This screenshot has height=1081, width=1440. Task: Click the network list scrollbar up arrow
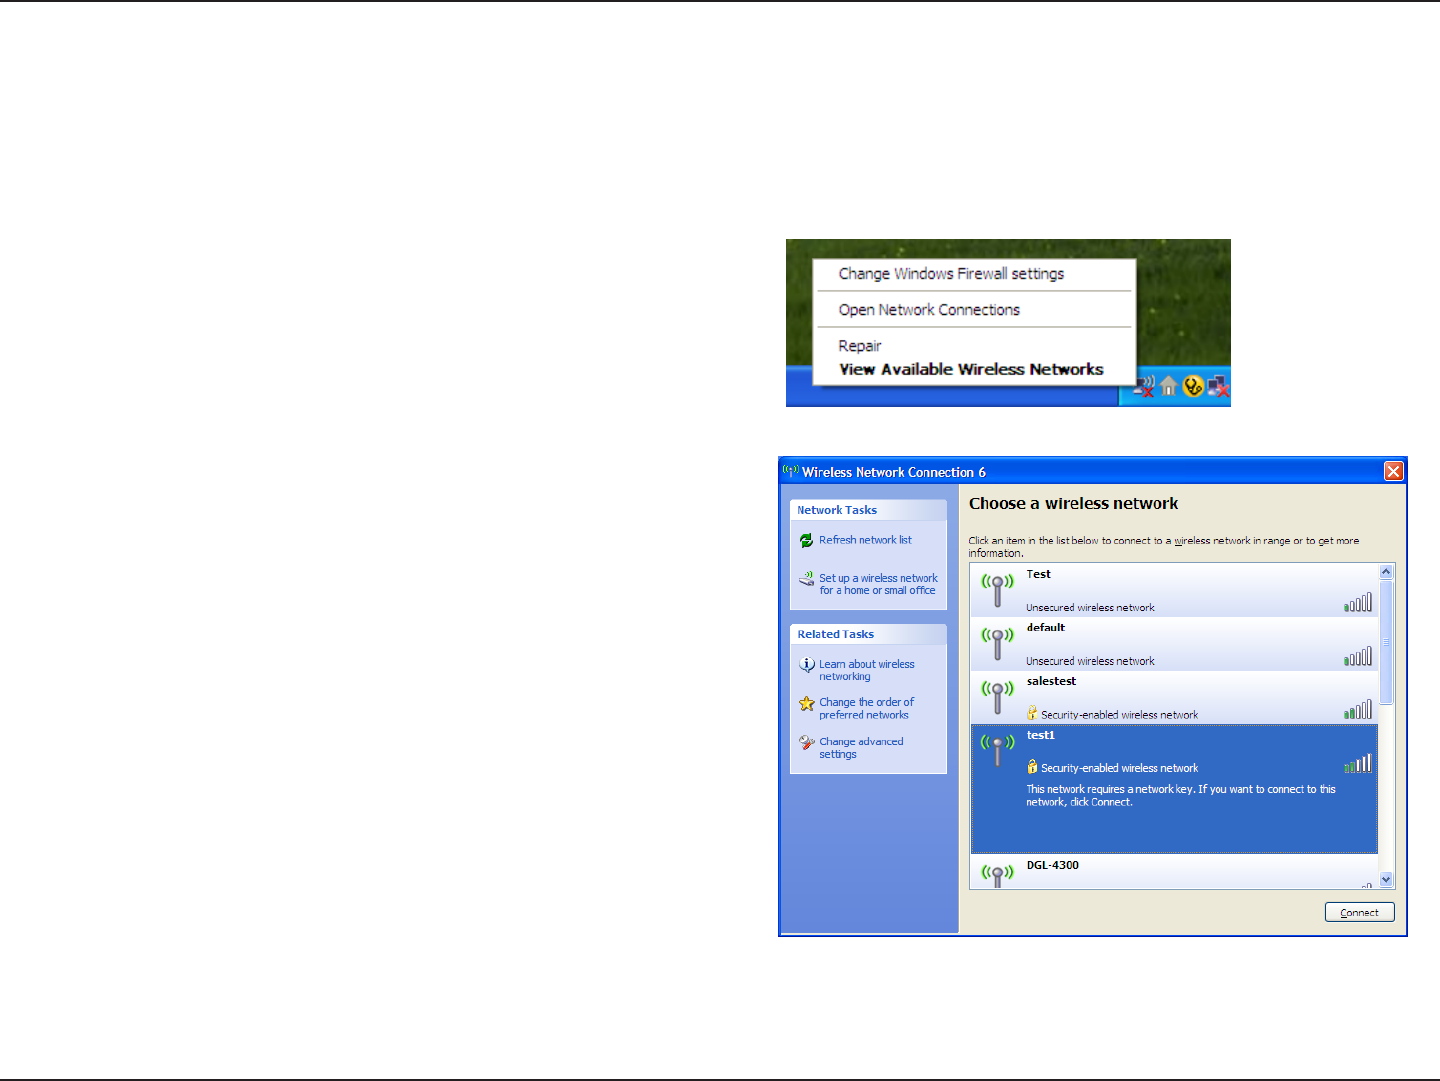coord(1386,572)
